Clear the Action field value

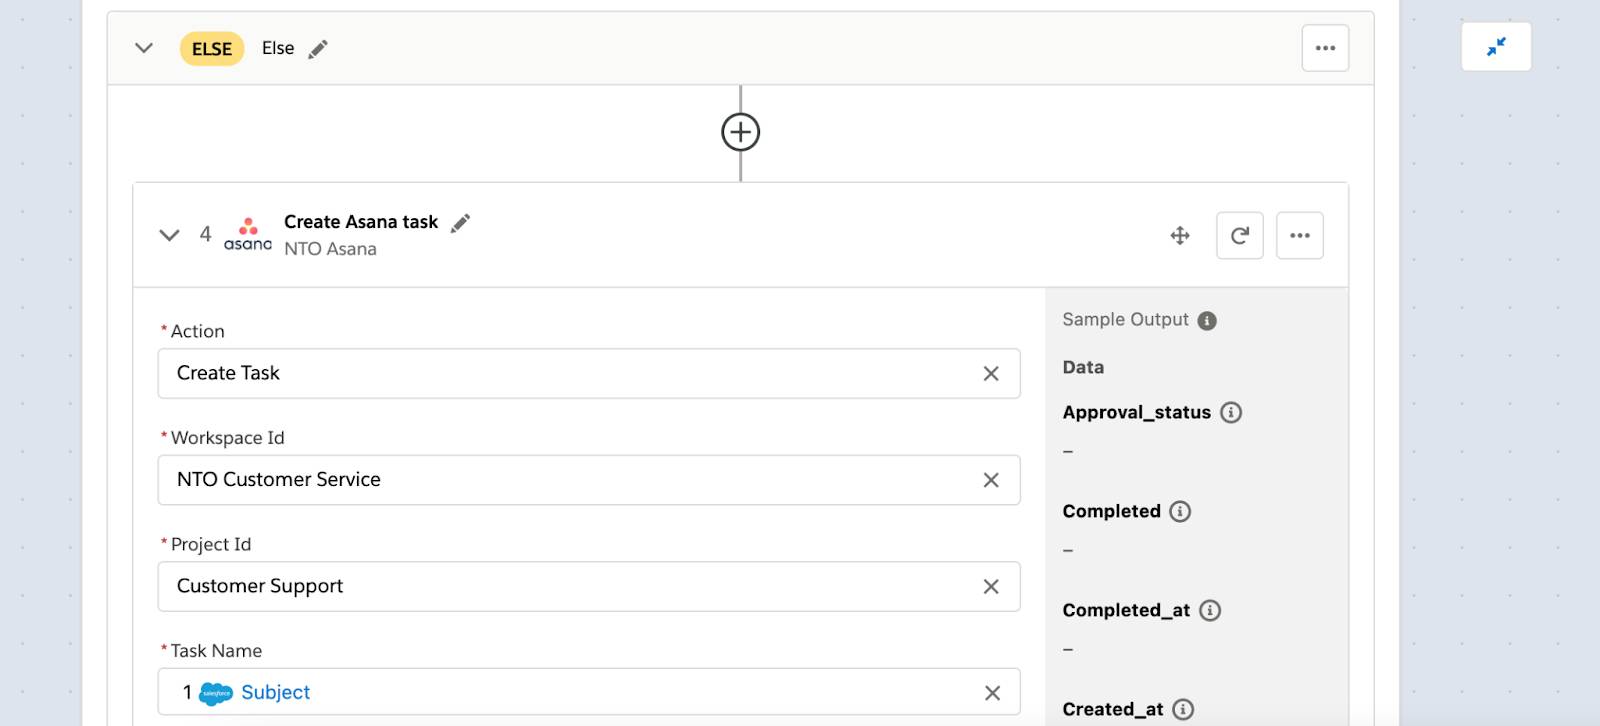(x=991, y=373)
